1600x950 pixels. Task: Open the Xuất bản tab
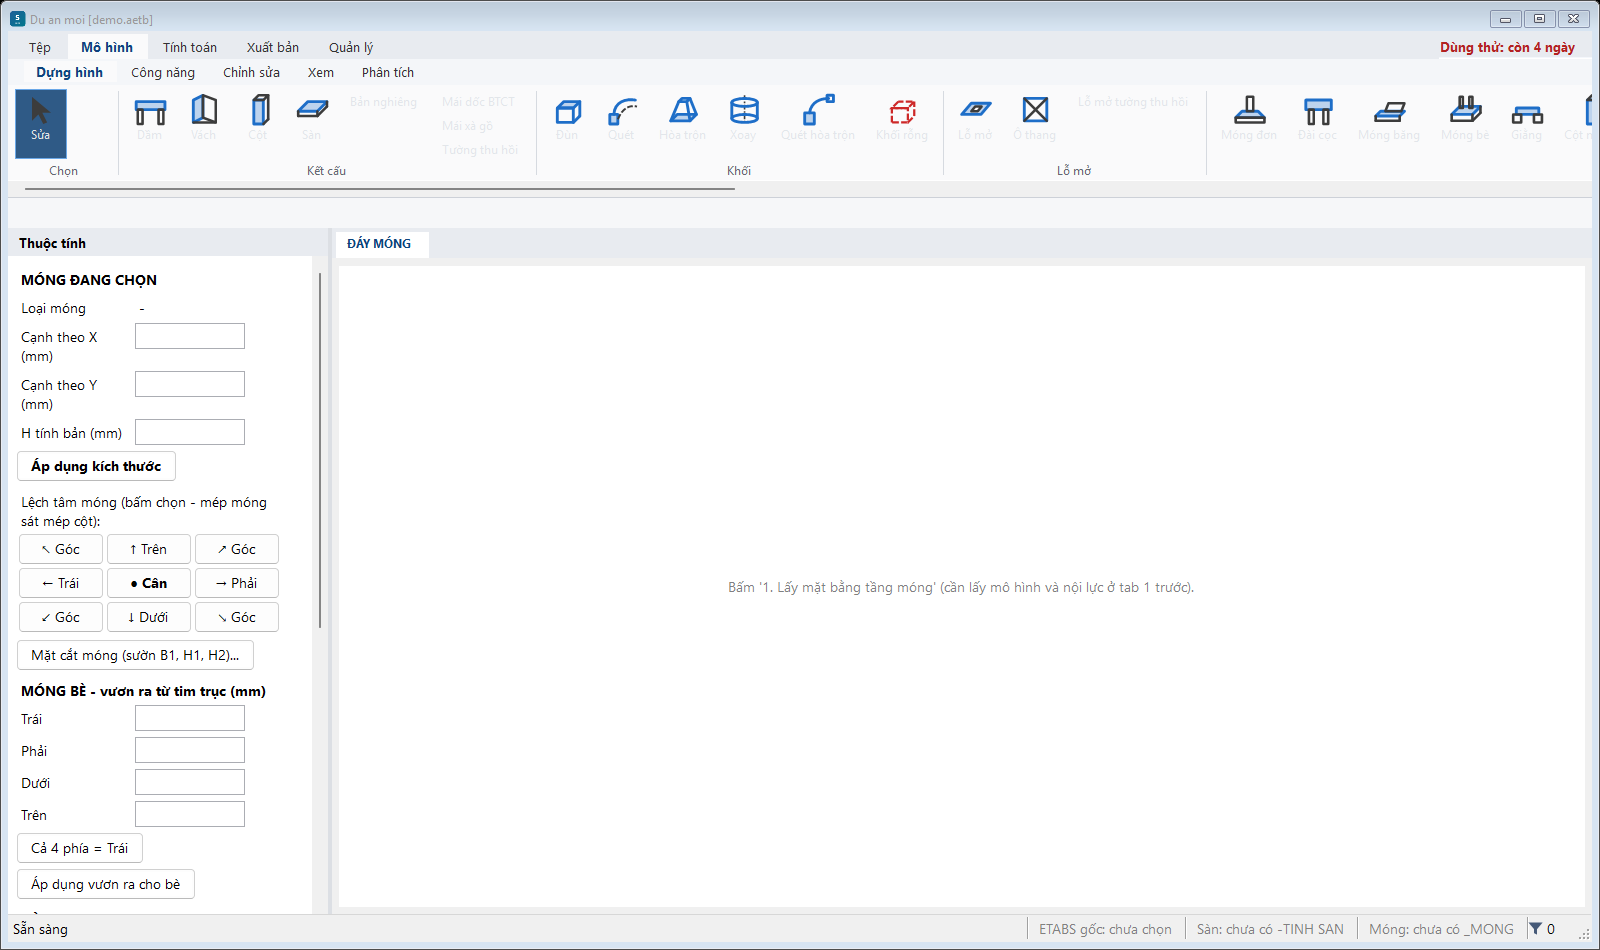point(273,47)
